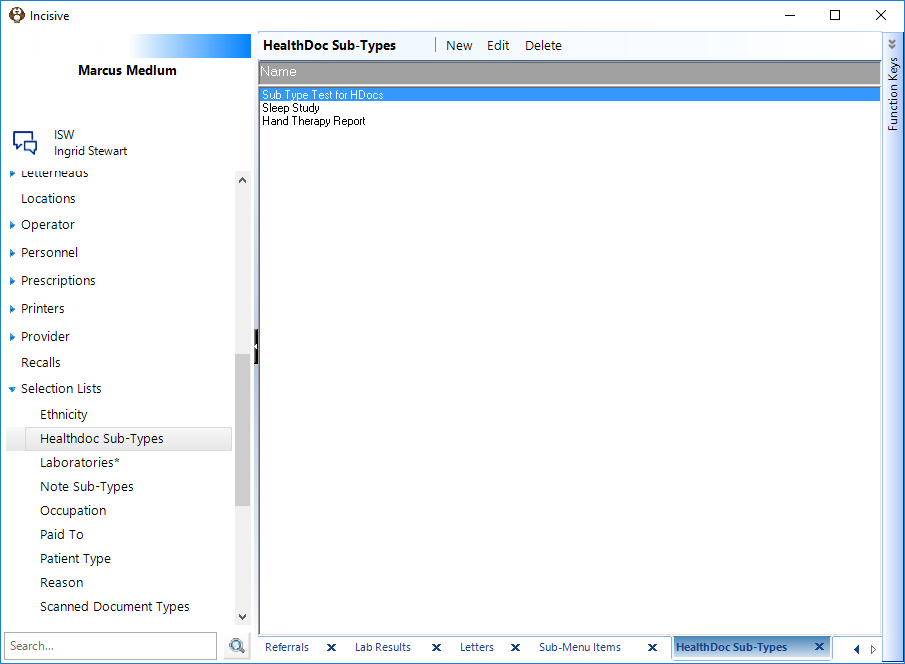Open the chat messages icon beside ISW
The image size is (905, 664).
(25, 142)
